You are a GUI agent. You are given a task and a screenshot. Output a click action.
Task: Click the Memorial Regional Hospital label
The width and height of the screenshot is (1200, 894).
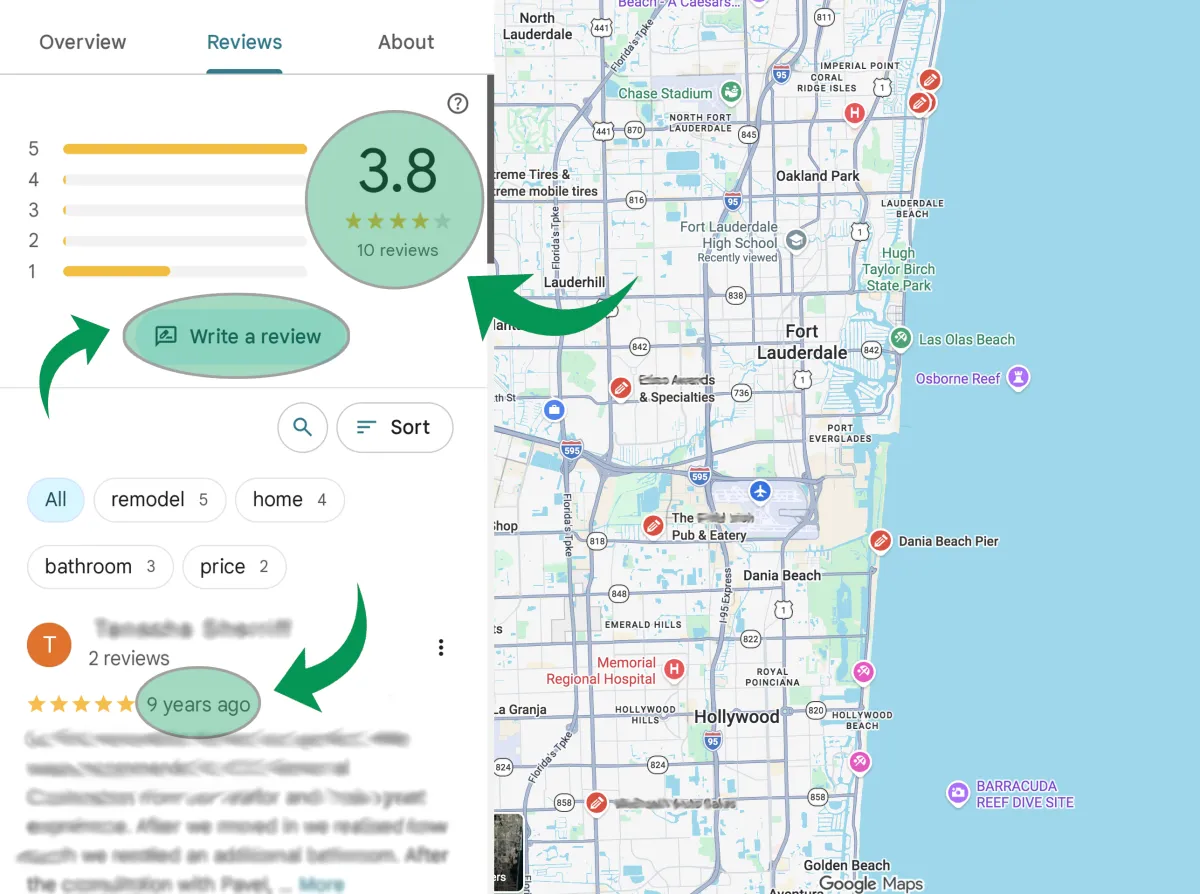click(x=601, y=670)
